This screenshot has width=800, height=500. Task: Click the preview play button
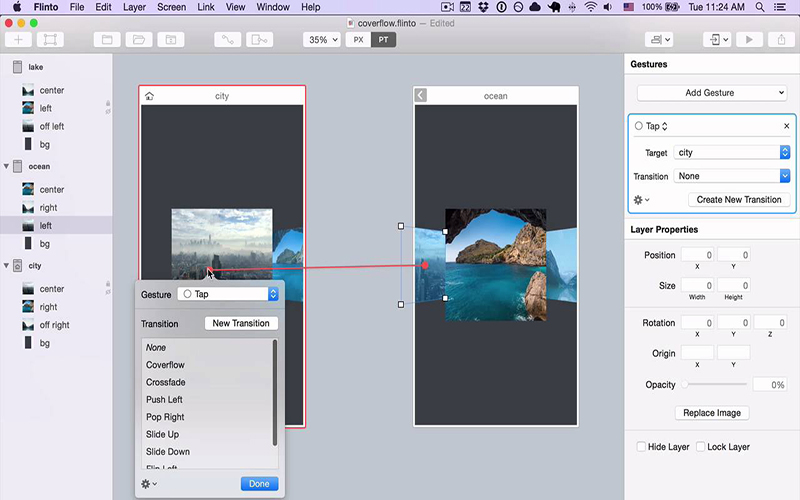[749, 40]
